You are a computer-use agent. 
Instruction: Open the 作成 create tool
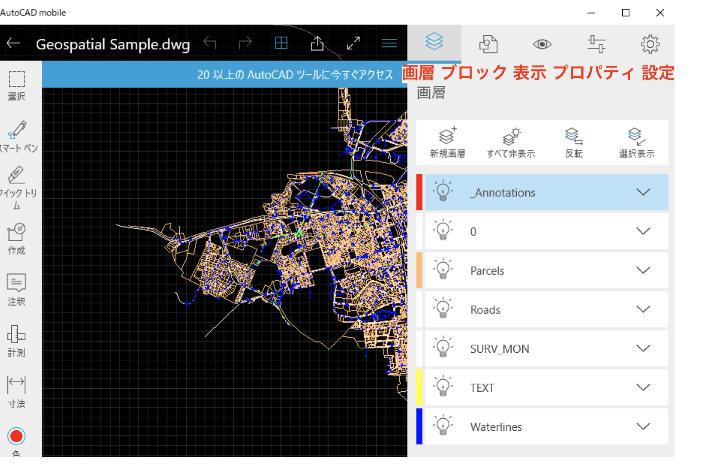click(17, 239)
